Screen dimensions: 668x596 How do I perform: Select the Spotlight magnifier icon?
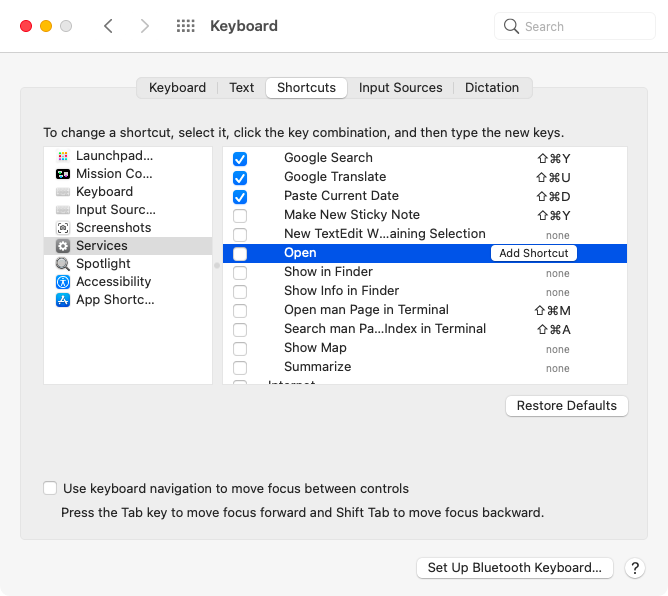click(x=63, y=264)
